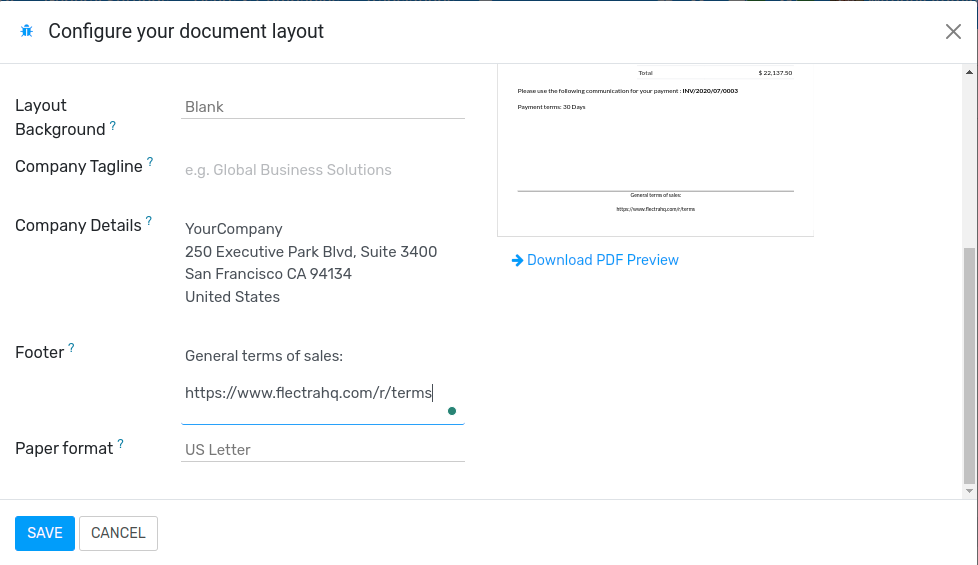
Task: Click the Paper format help question mark
Action: [x=120, y=443]
